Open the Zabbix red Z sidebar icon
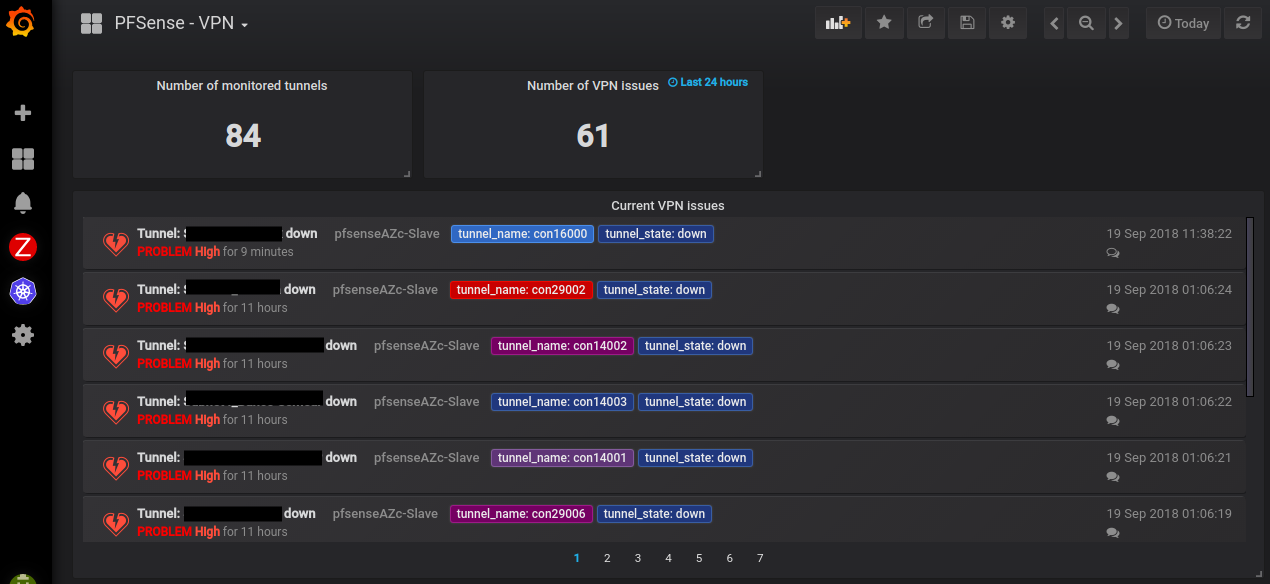Viewport: 1270px width, 584px height. point(22,247)
